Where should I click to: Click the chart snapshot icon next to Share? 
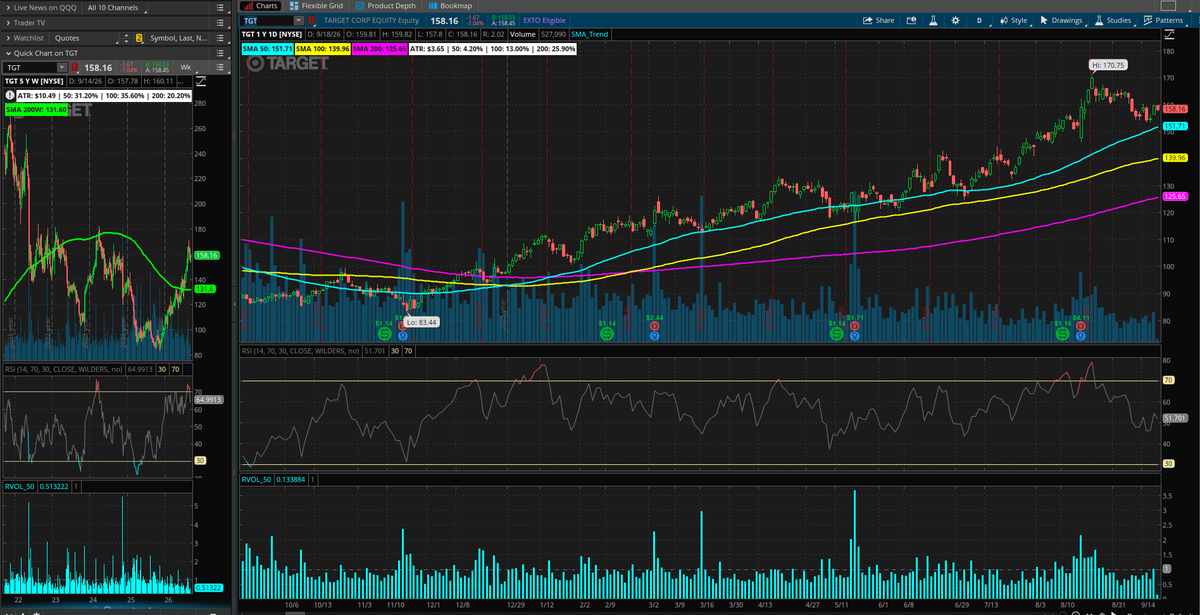tap(911, 20)
